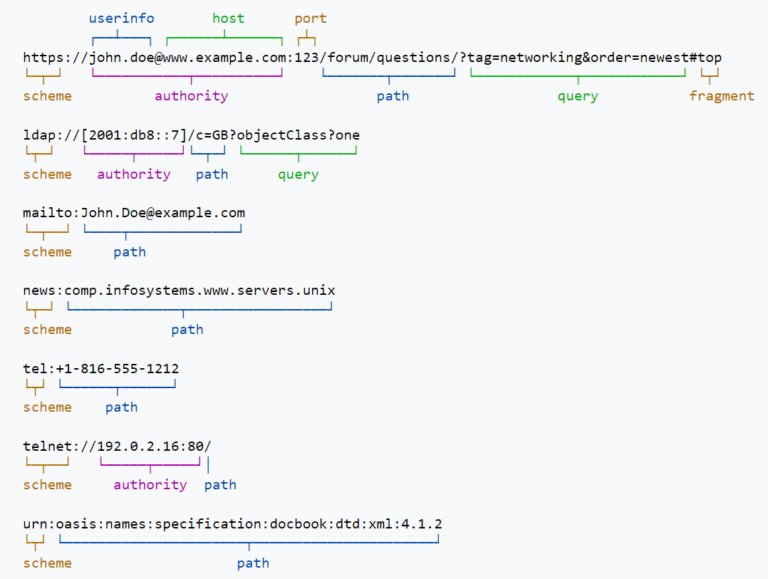This screenshot has width=768, height=579.
Task: Click the 'path' label under the tel number
Action: [121, 408]
